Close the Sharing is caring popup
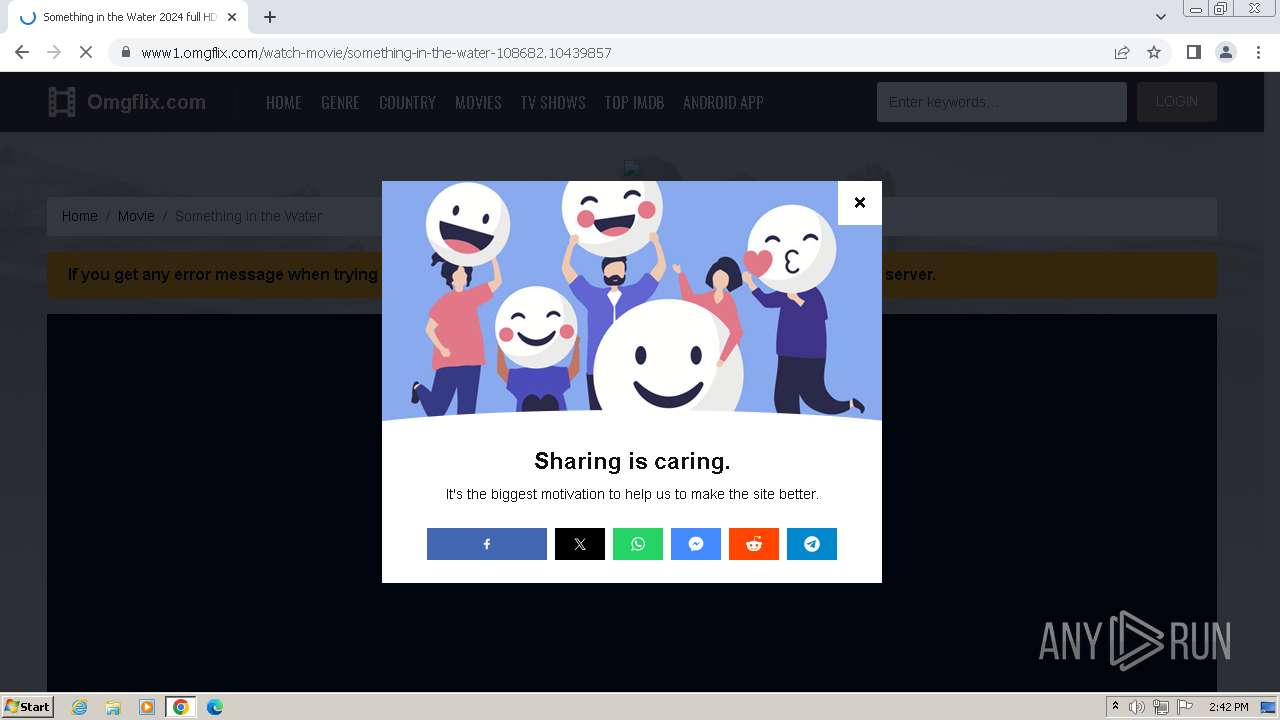The height and width of the screenshot is (720, 1280). pyautogui.click(x=860, y=203)
